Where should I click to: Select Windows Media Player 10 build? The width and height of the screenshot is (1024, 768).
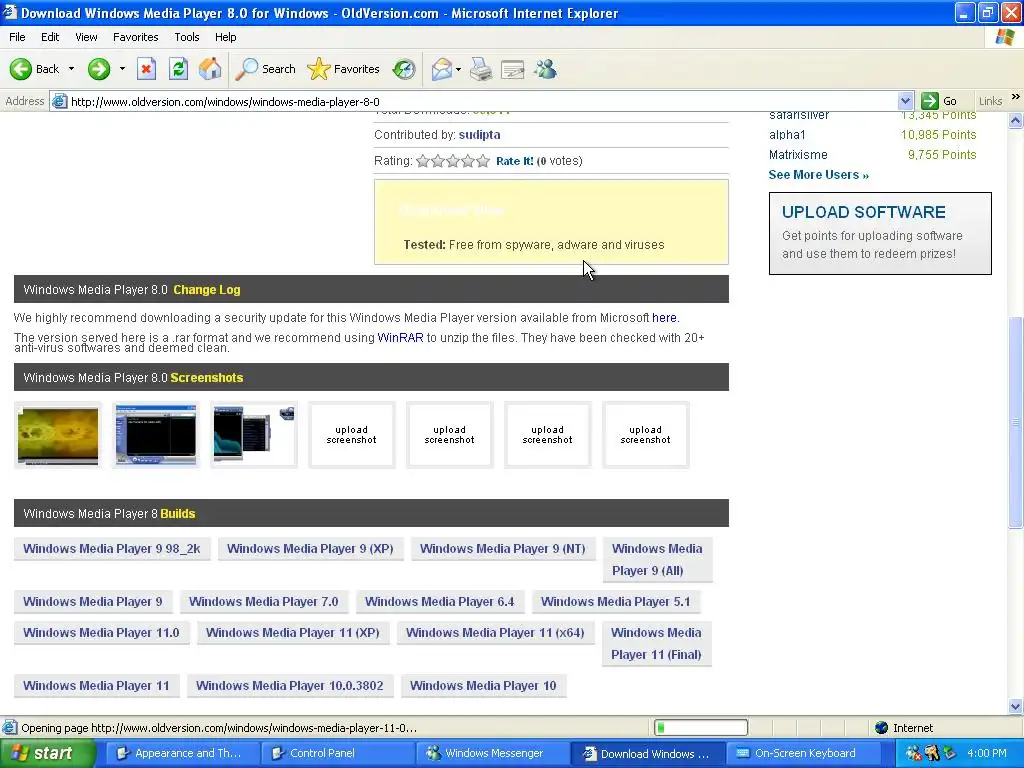[x=483, y=686]
